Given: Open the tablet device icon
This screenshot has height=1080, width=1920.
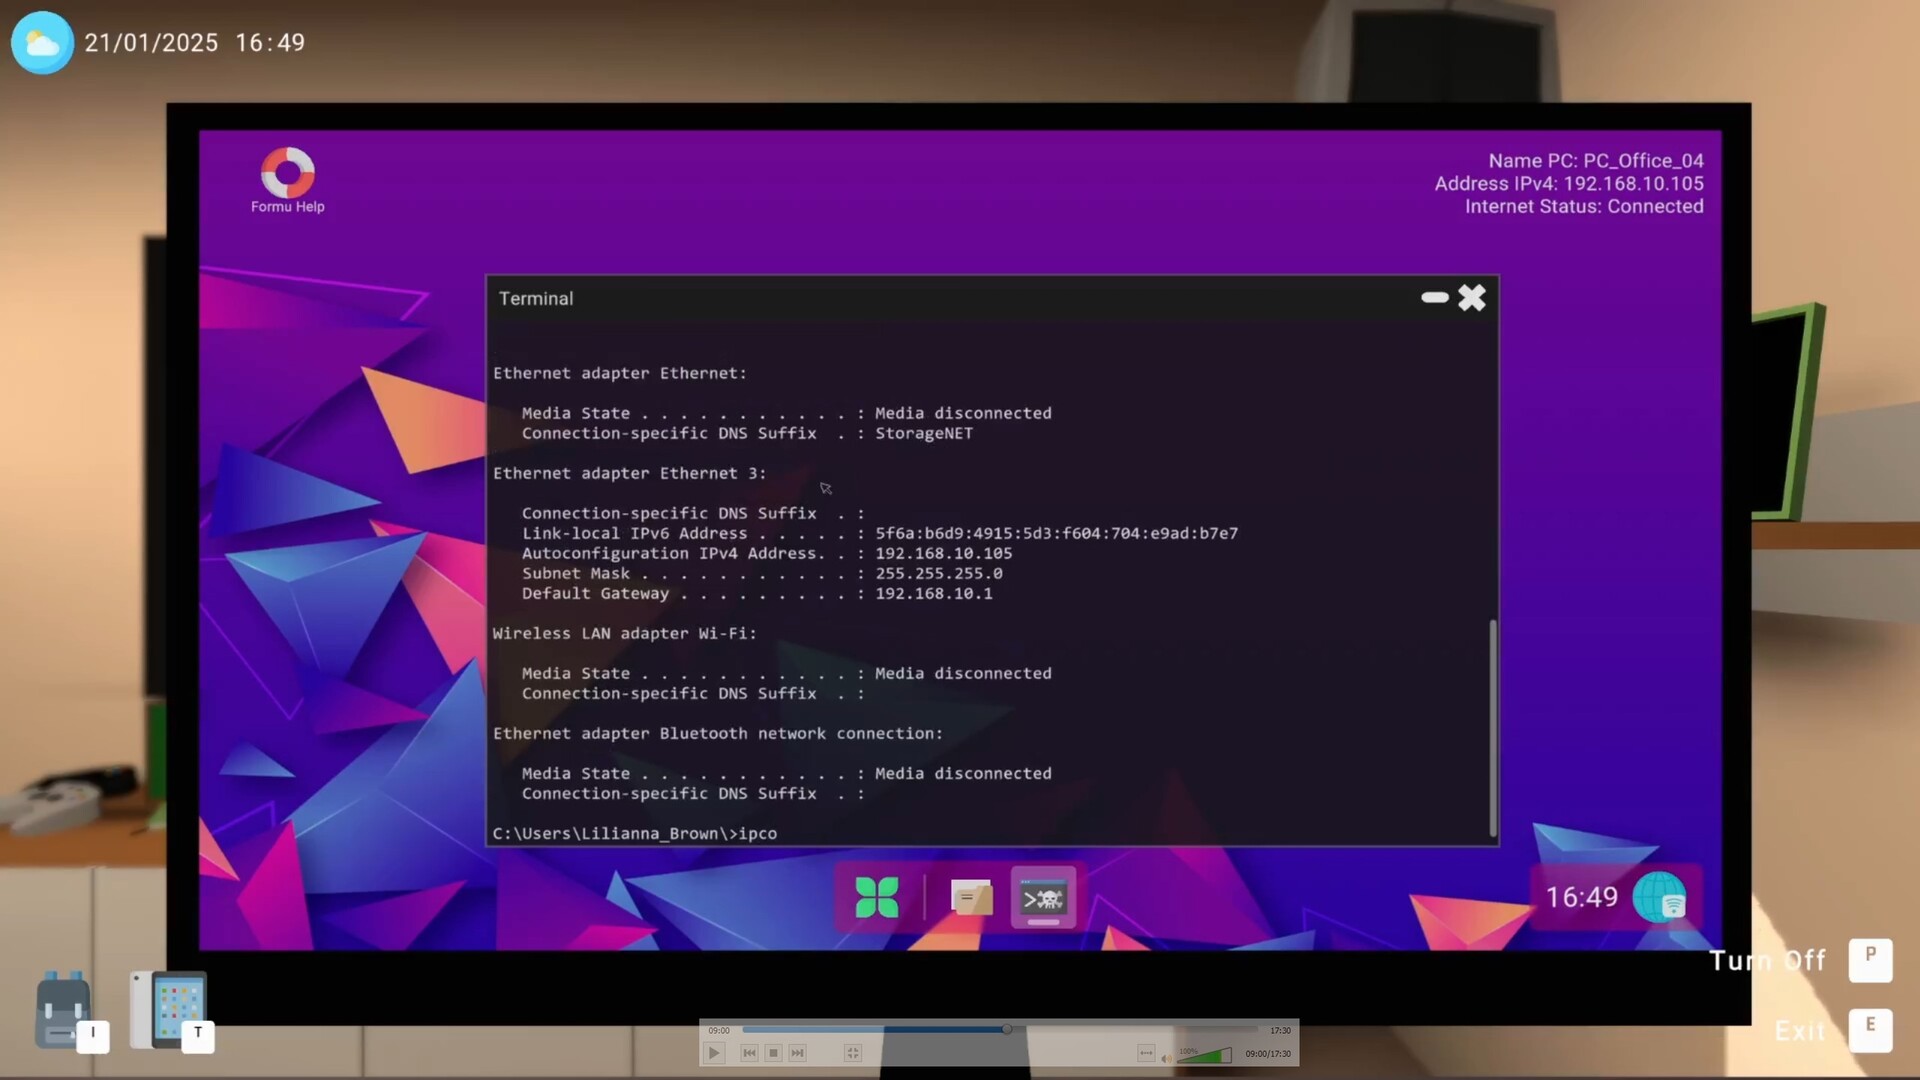Looking at the screenshot, I should click(x=168, y=1010).
